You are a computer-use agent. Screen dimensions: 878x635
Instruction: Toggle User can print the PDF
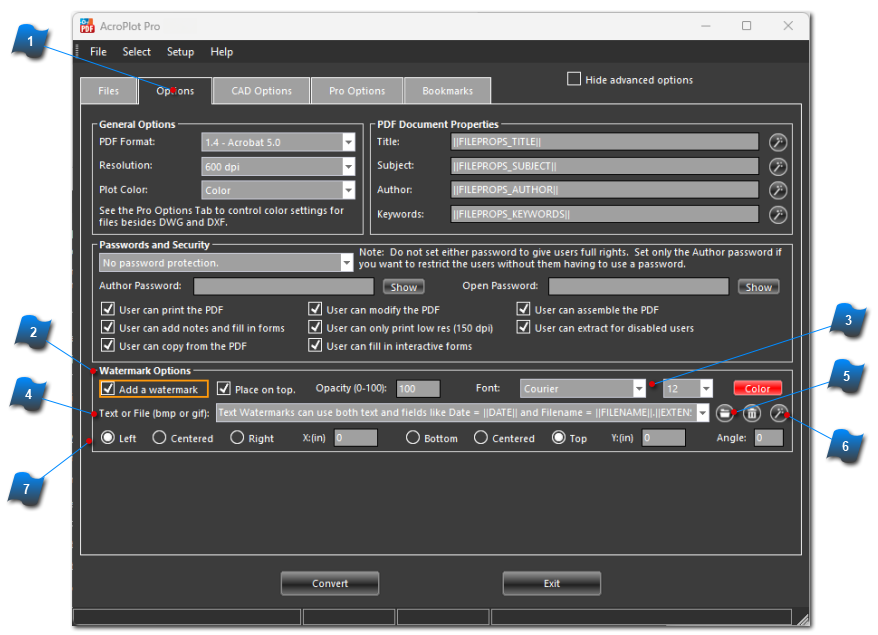point(108,309)
